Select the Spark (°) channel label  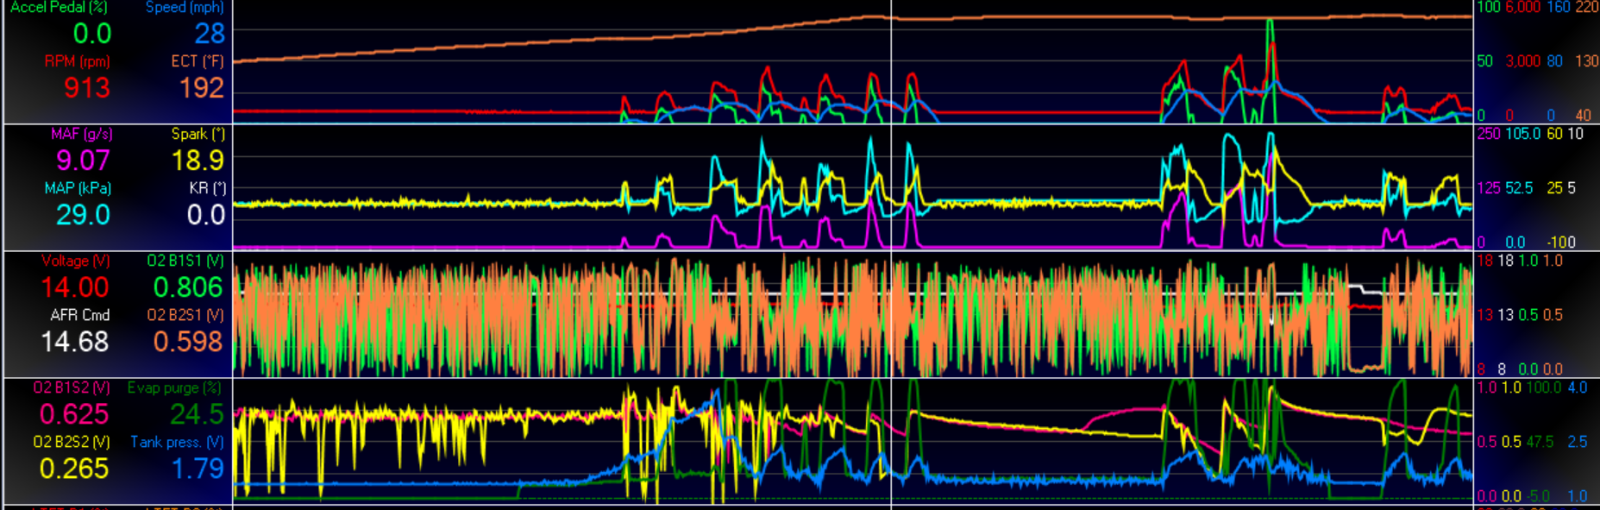click(198, 134)
